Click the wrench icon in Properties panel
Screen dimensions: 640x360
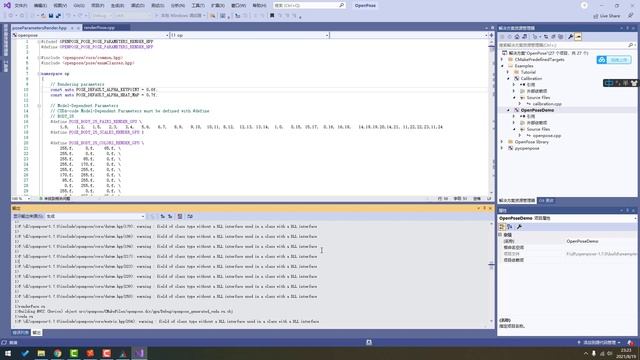click(x=519, y=227)
